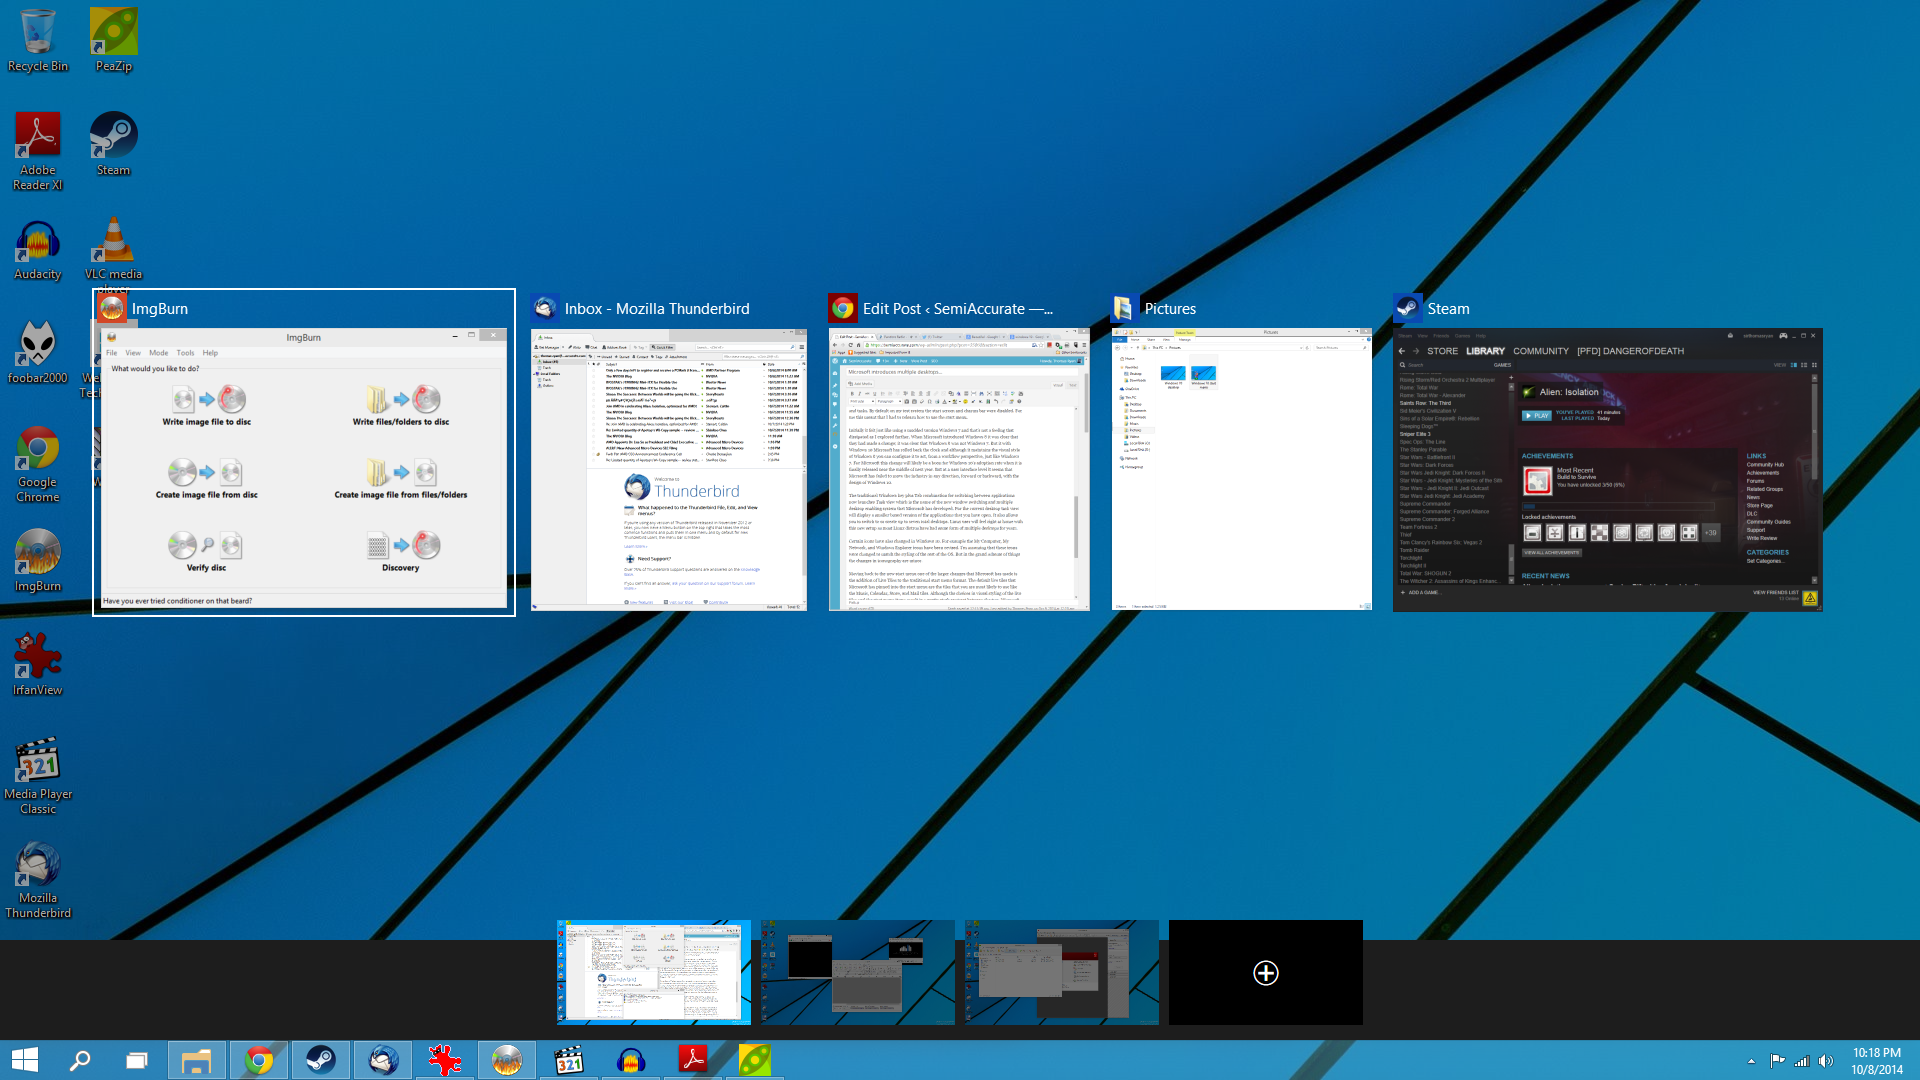Open File Explorer from the taskbar
The width and height of the screenshot is (1920, 1080).
pos(197,1060)
